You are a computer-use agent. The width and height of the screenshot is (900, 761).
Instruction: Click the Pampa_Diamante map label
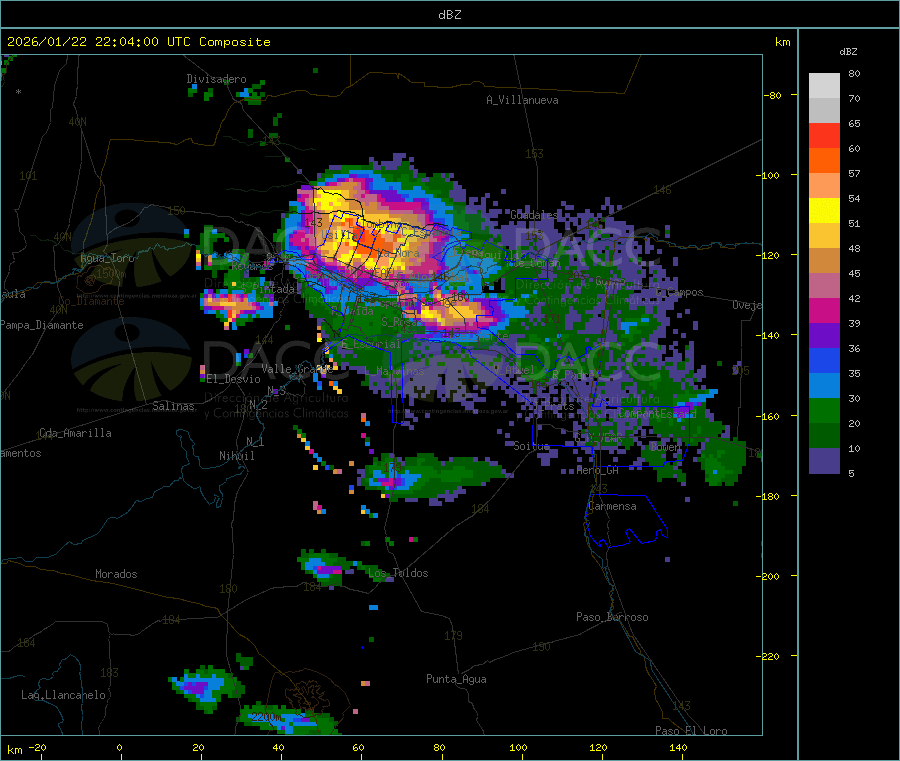42,325
